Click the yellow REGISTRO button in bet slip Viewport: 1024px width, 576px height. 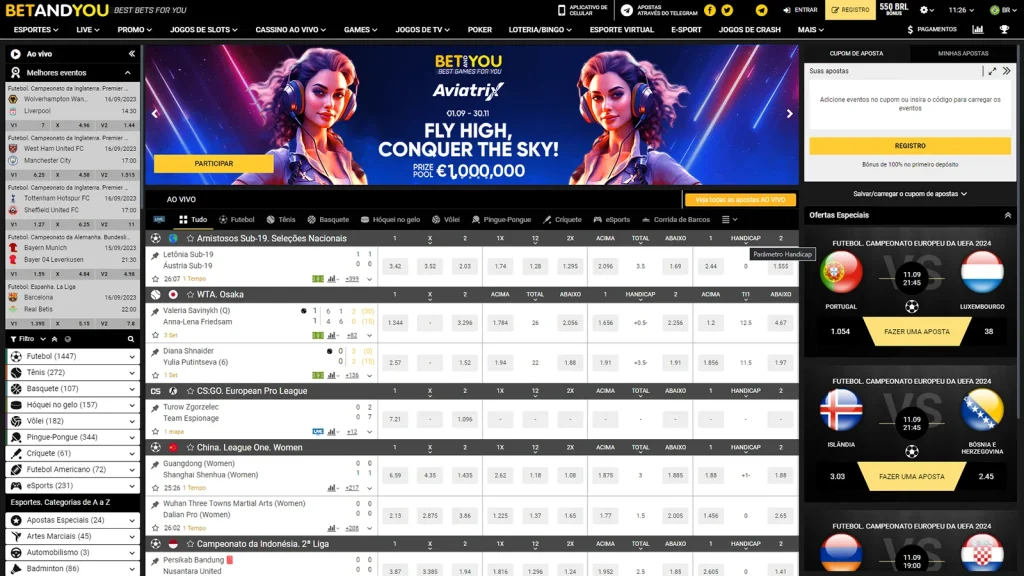[910, 146]
